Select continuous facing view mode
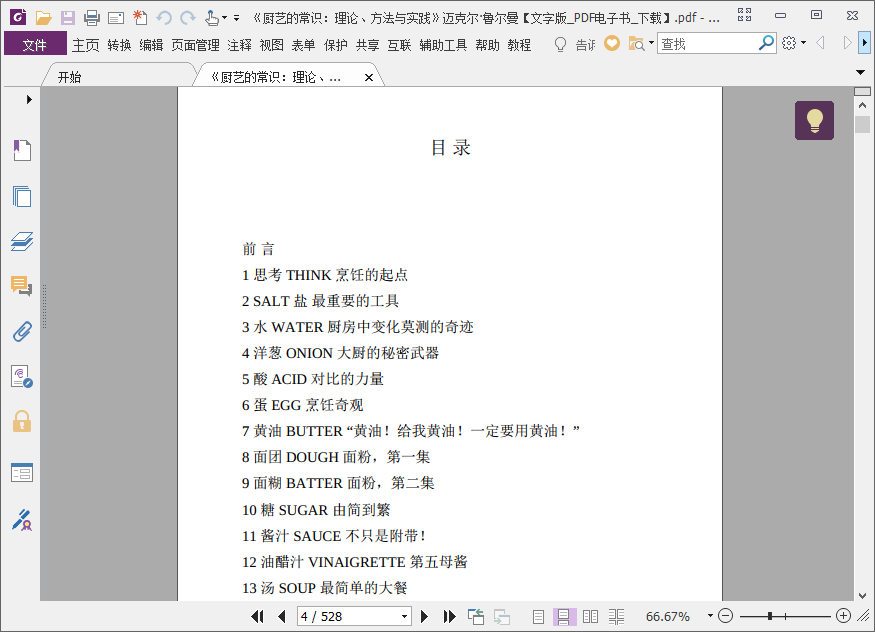This screenshot has height=632, width=875. point(617,616)
